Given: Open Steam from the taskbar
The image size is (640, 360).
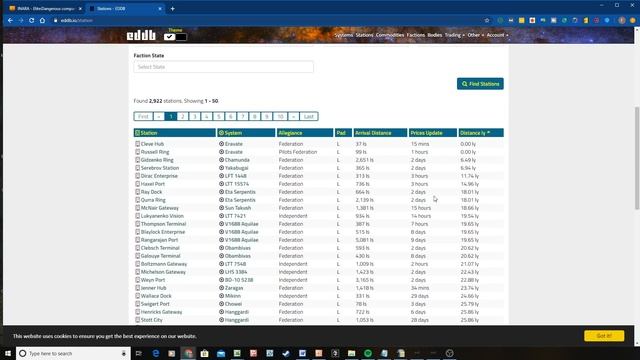Looking at the screenshot, I should [x=286, y=353].
